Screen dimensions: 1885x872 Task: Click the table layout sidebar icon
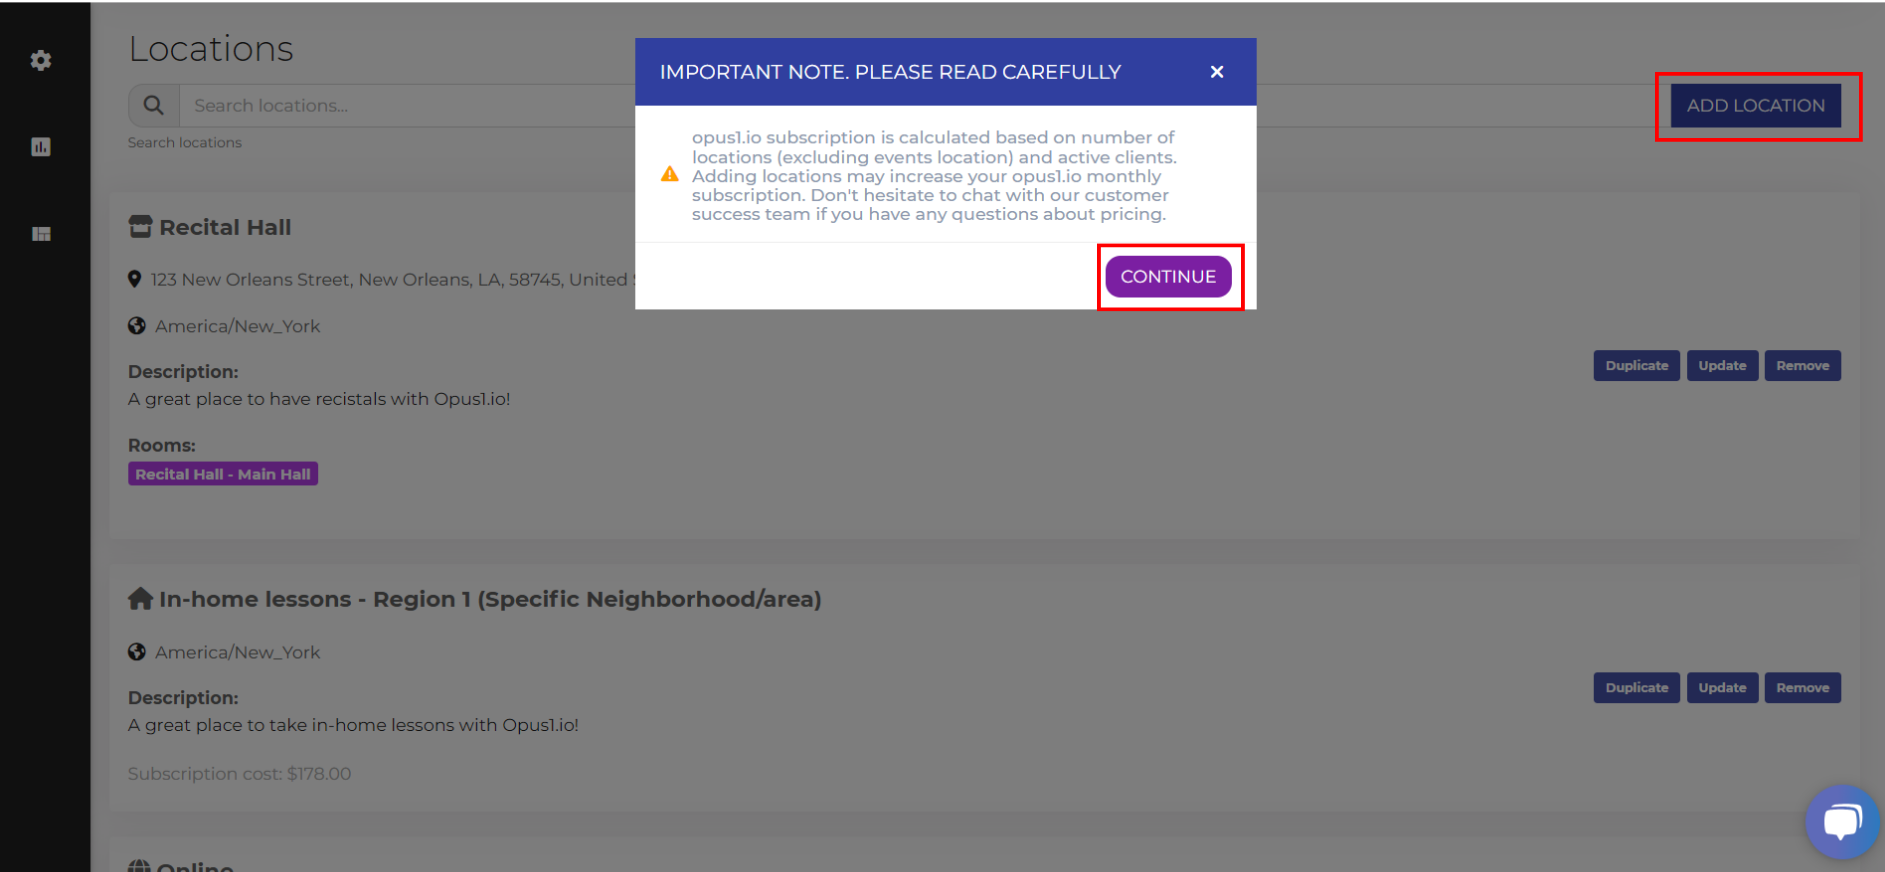pos(41,234)
